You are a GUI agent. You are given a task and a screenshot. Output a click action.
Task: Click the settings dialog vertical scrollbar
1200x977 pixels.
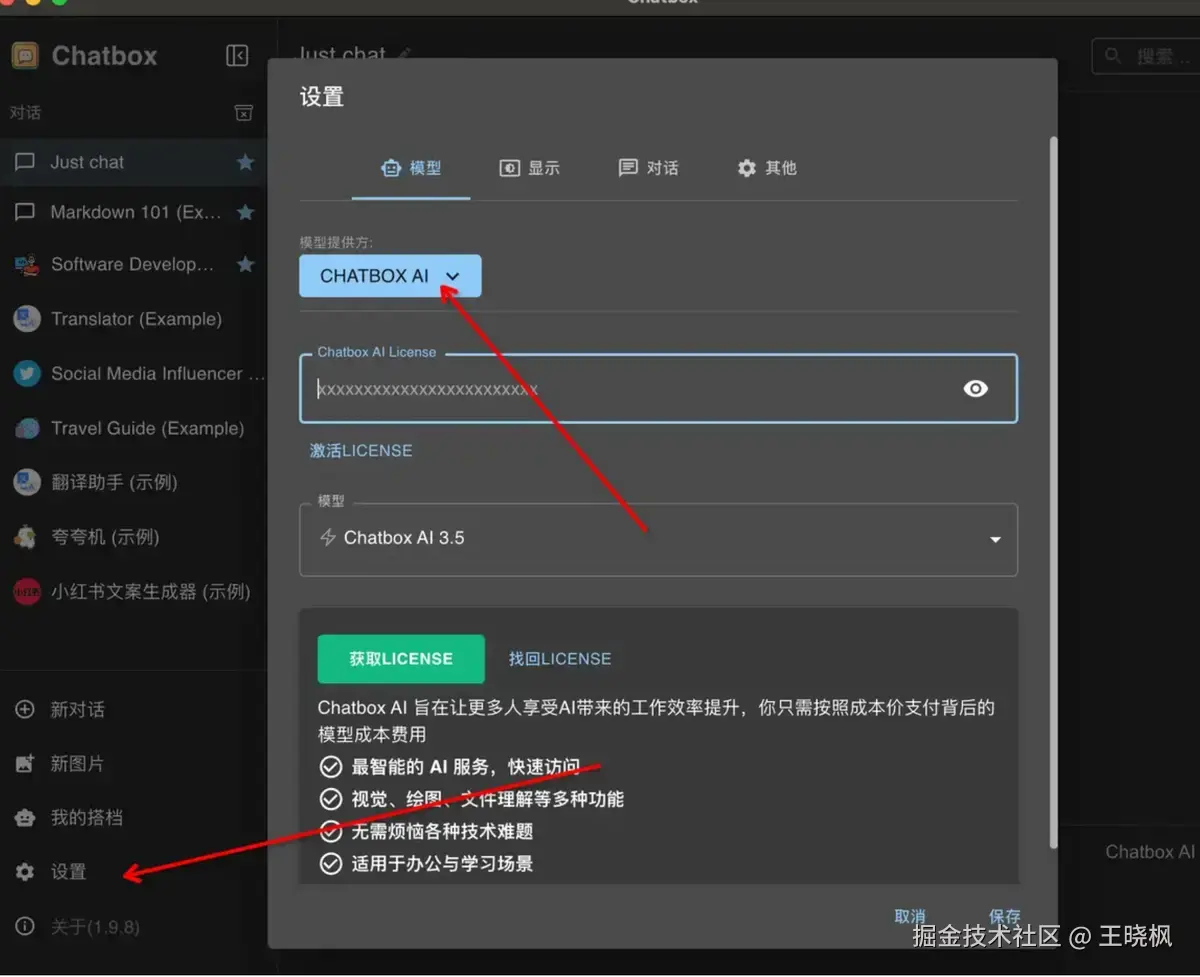pos(1052,490)
